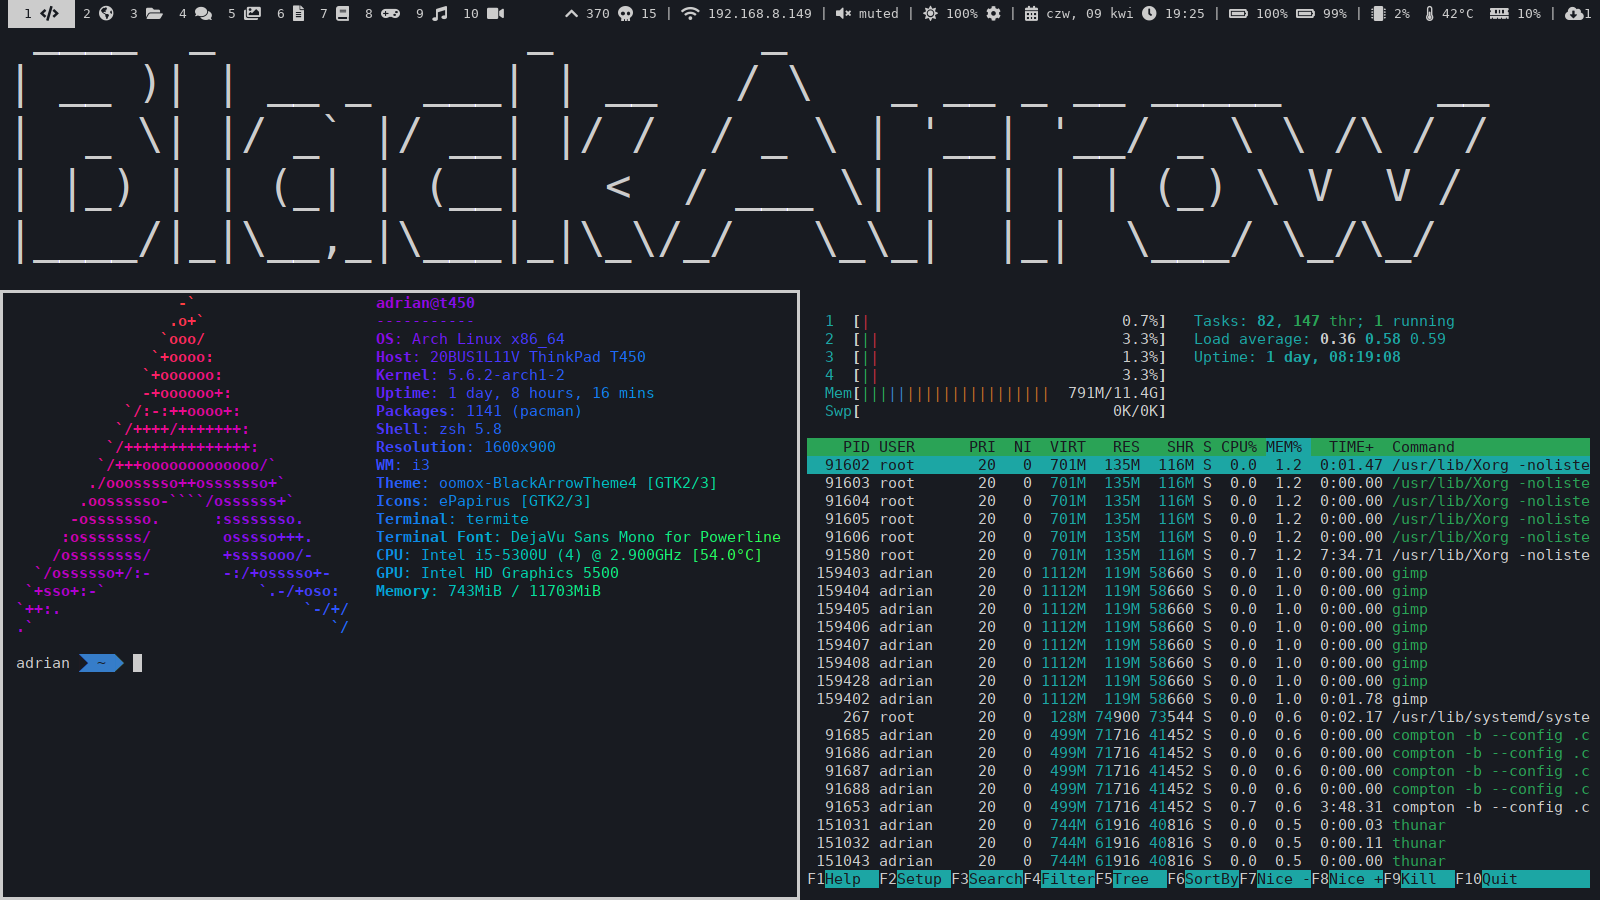
Task: Click the htop Swp usage meter
Action: click(x=995, y=411)
